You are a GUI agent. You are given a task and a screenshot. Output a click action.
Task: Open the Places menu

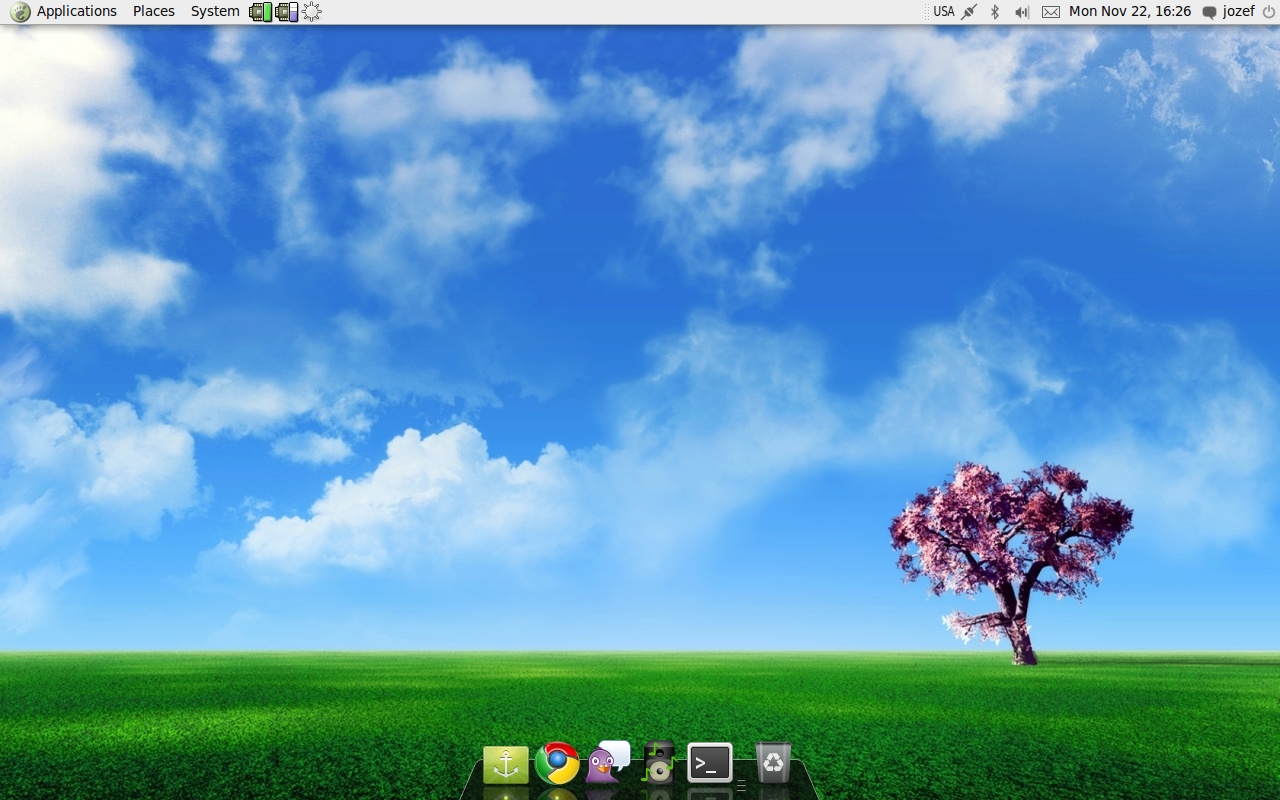click(x=154, y=11)
